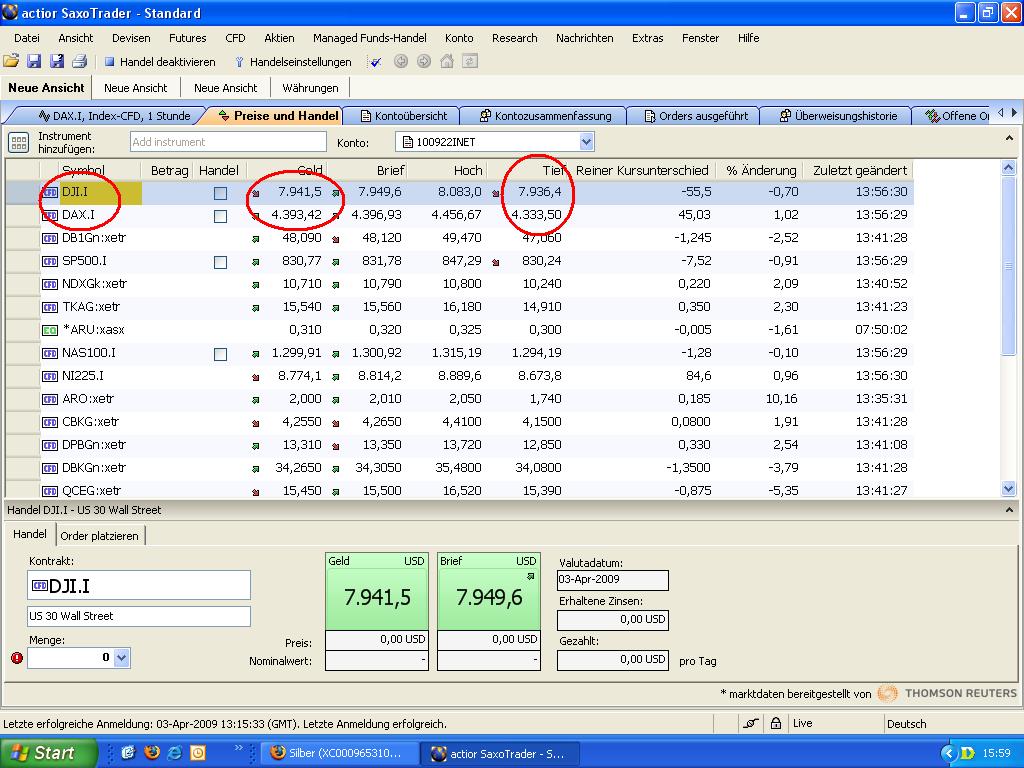The image size is (1024, 768).
Task: Open the Nachrichten menu
Action: pos(584,38)
